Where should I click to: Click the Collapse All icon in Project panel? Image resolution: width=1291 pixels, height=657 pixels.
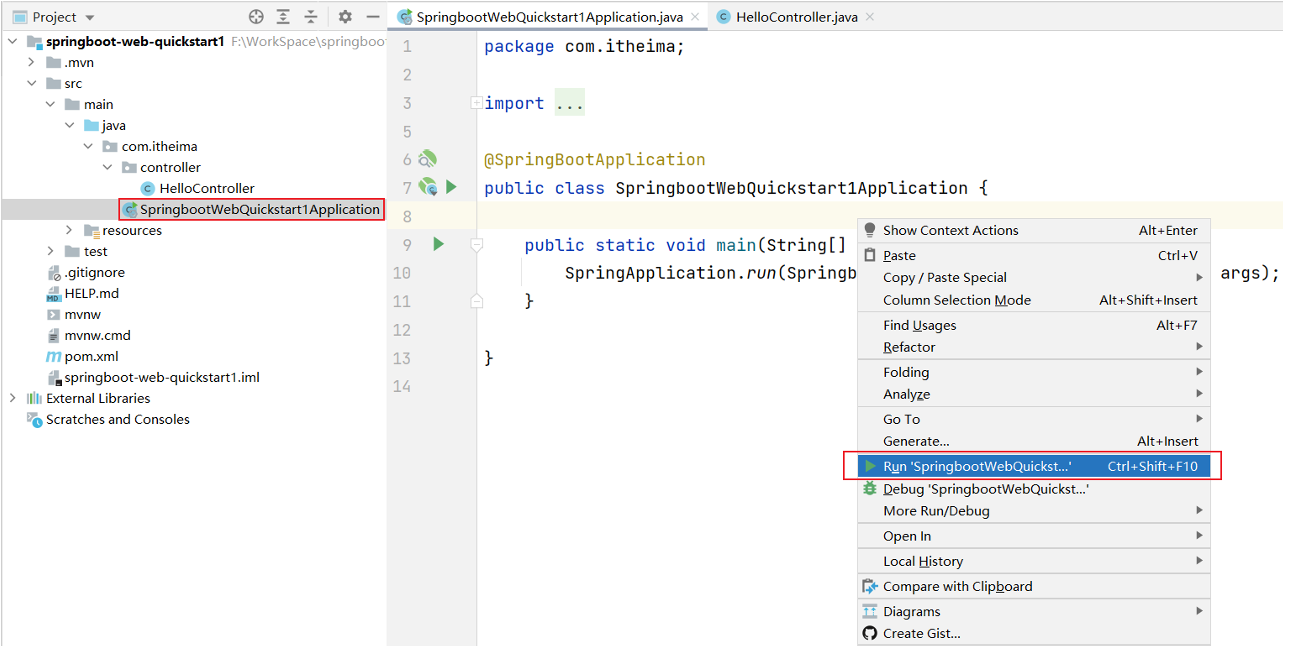tap(312, 16)
